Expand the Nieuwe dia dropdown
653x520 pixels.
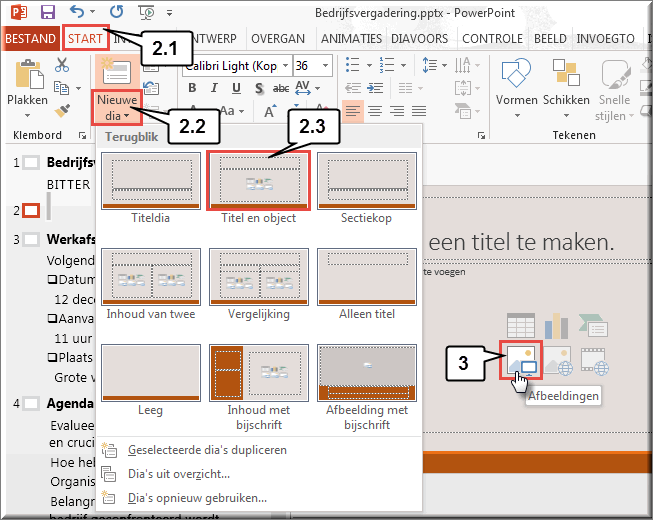click(x=117, y=108)
